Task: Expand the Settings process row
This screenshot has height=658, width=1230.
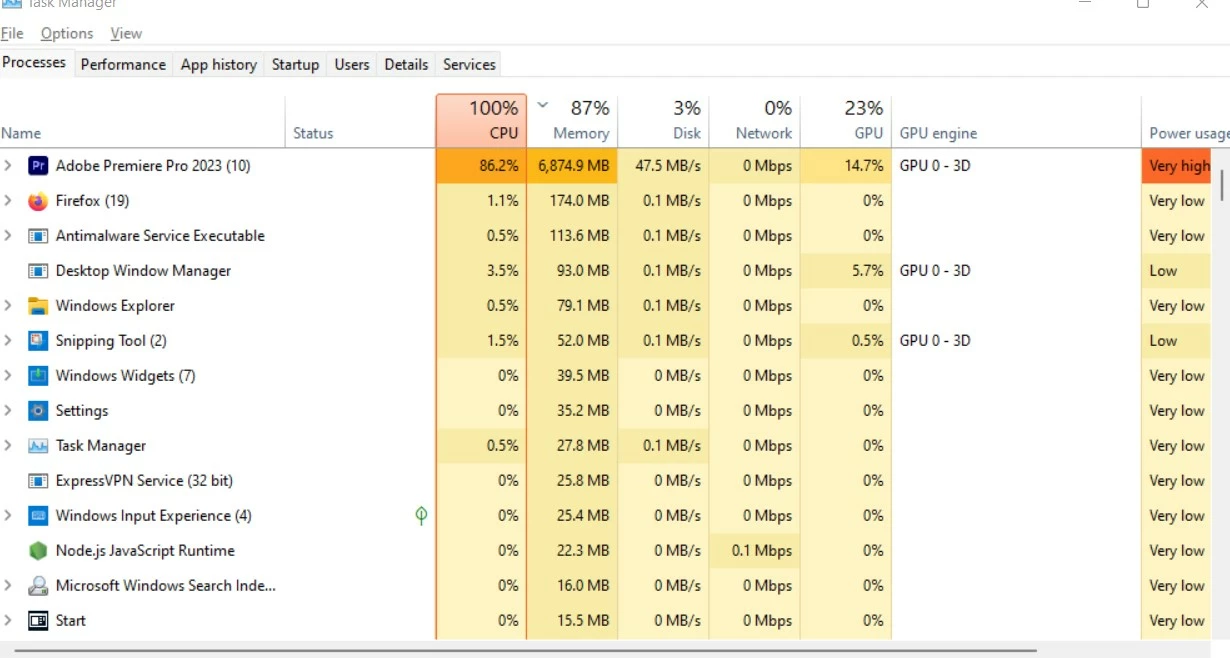Action: tap(8, 411)
